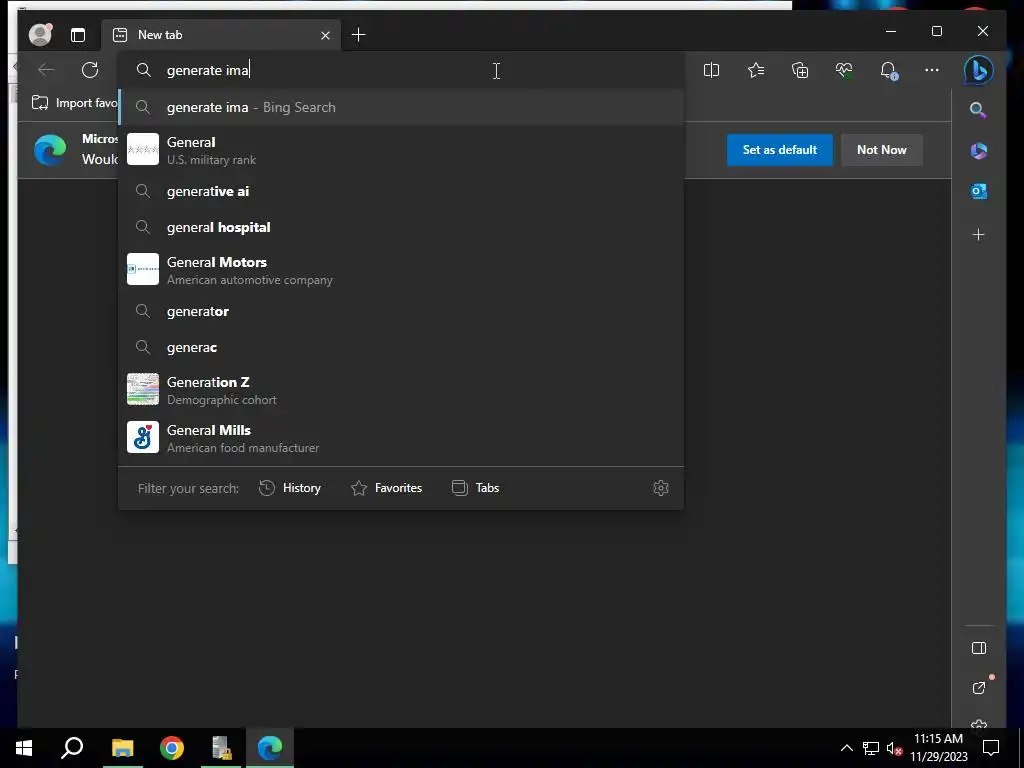Click Import favorites bookmark item
Image resolution: width=1024 pixels, height=768 pixels.
click(74, 103)
